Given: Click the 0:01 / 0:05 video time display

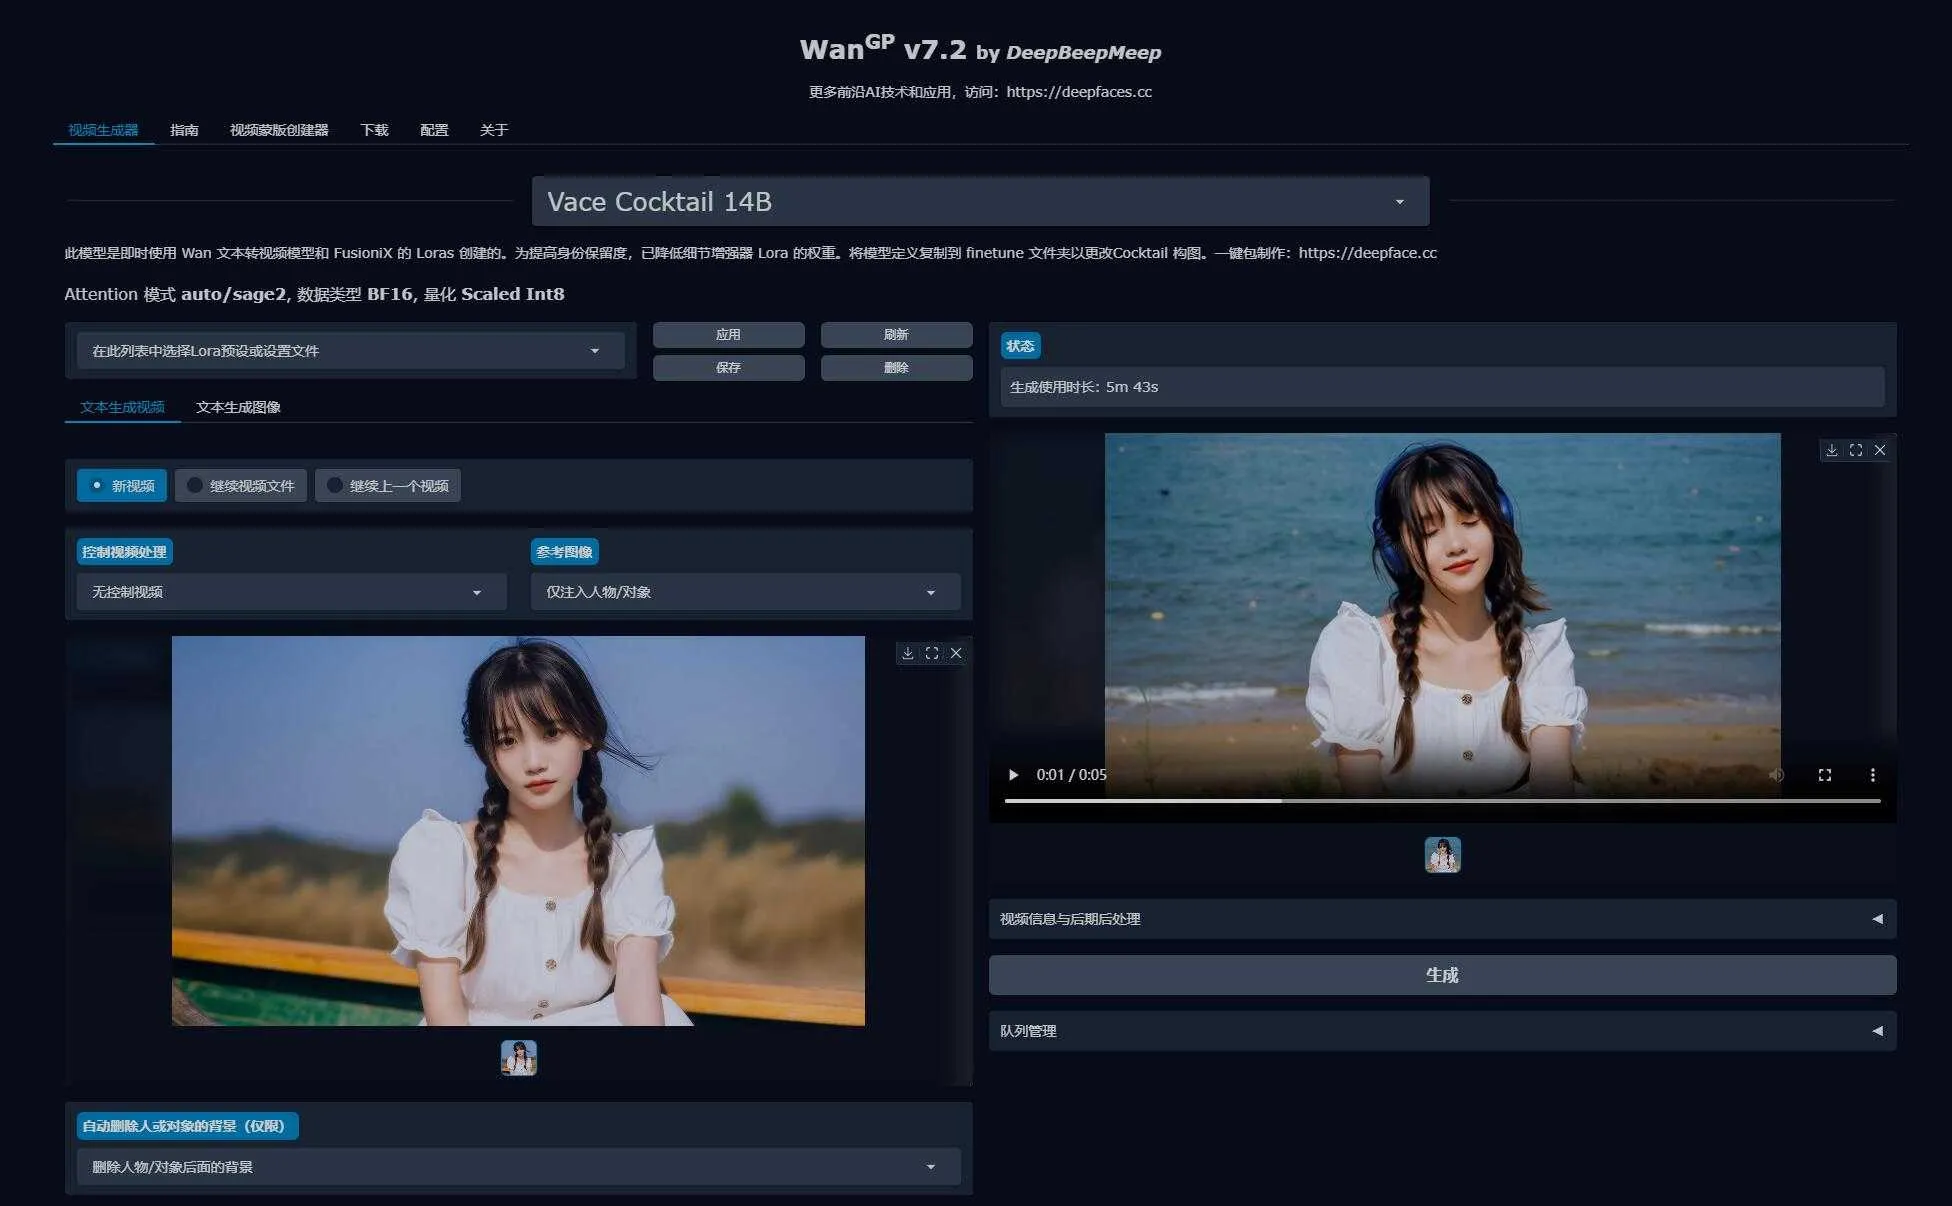Looking at the screenshot, I should (x=1071, y=775).
